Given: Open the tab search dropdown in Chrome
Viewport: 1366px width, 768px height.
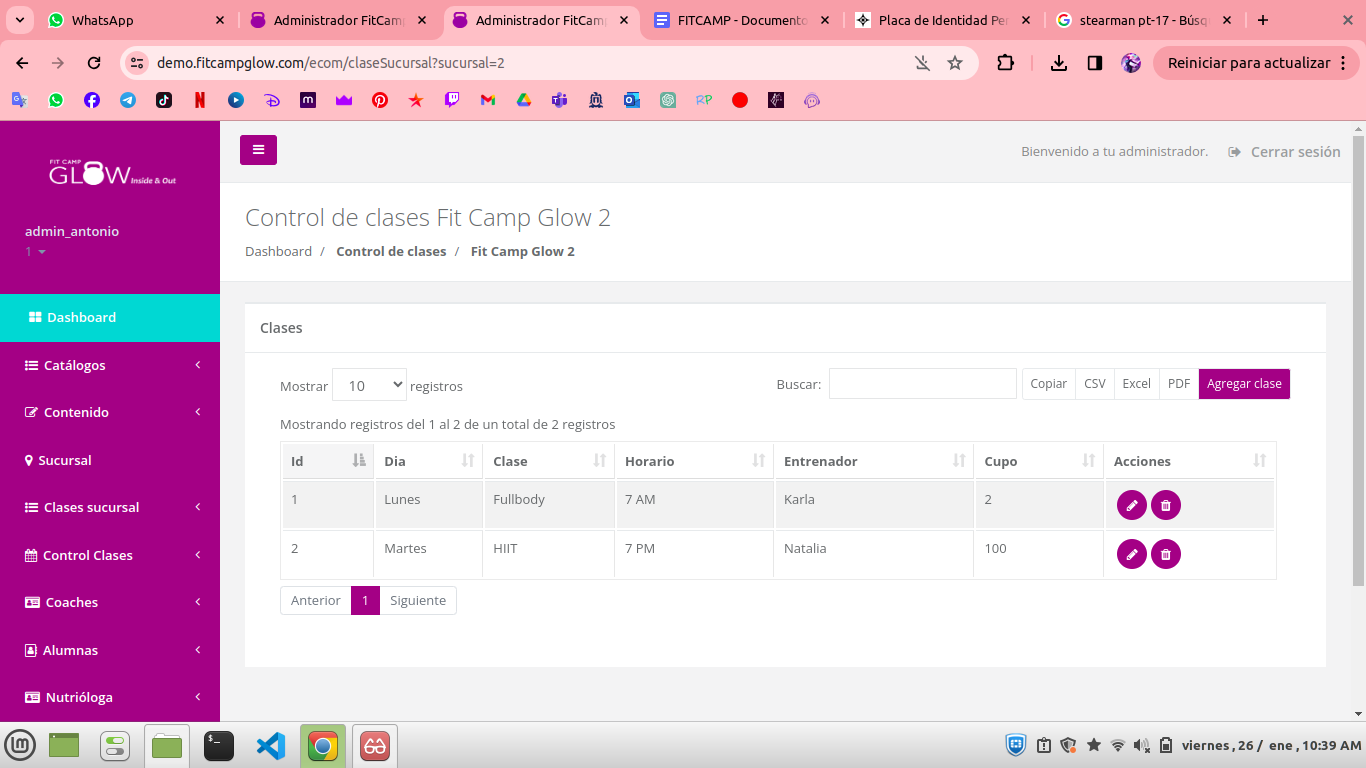Looking at the screenshot, I should point(19,20).
